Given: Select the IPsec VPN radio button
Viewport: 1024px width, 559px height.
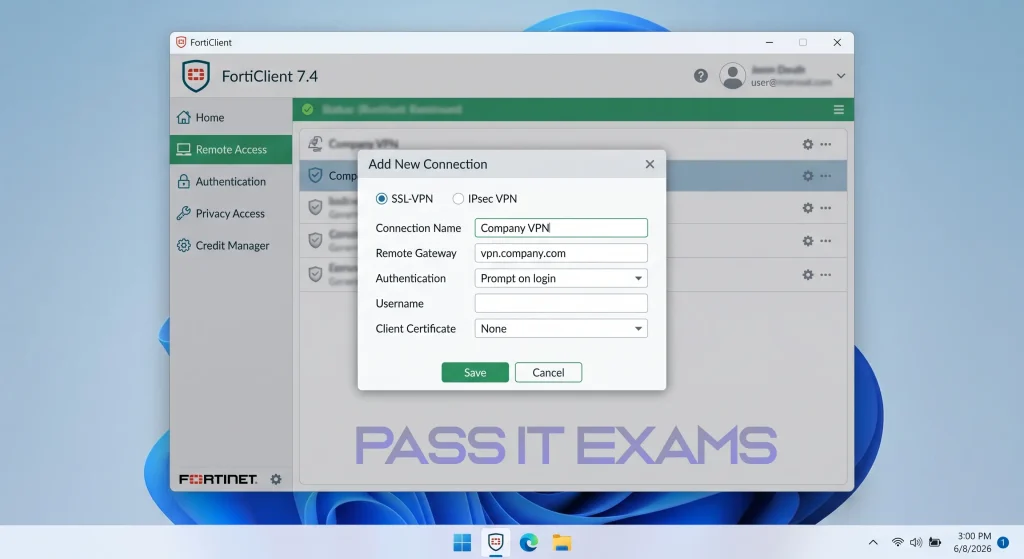Looking at the screenshot, I should pyautogui.click(x=458, y=199).
